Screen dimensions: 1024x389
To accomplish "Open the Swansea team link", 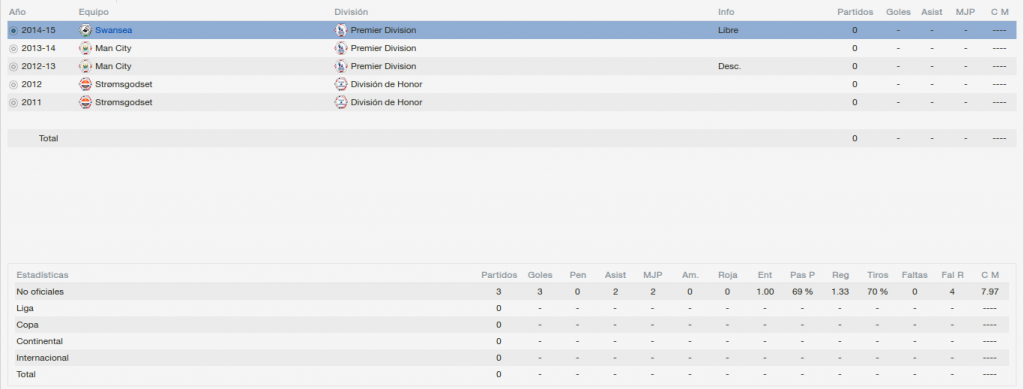I will tap(114, 30).
